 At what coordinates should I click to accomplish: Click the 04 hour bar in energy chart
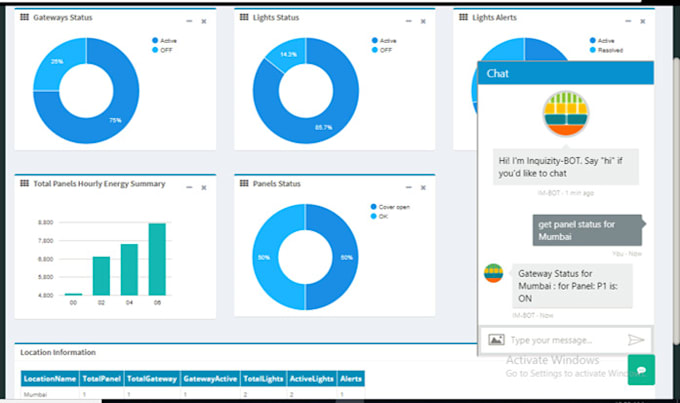pos(129,269)
